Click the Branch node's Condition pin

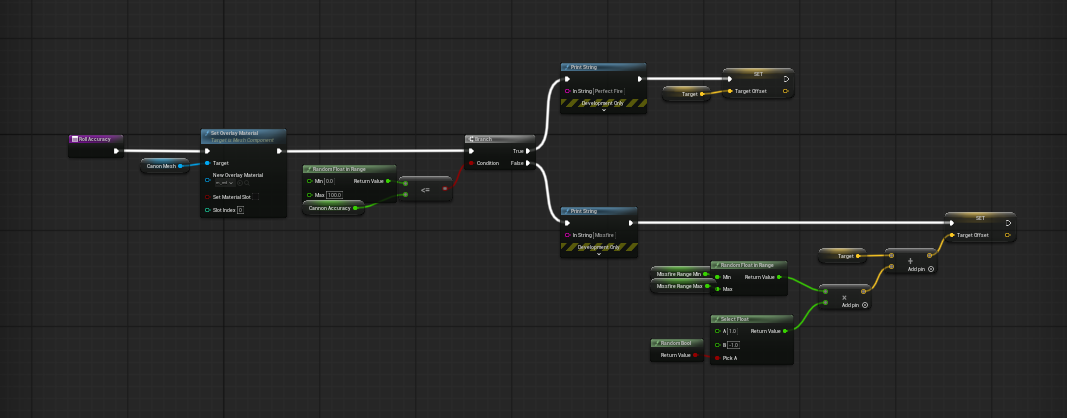[471, 163]
